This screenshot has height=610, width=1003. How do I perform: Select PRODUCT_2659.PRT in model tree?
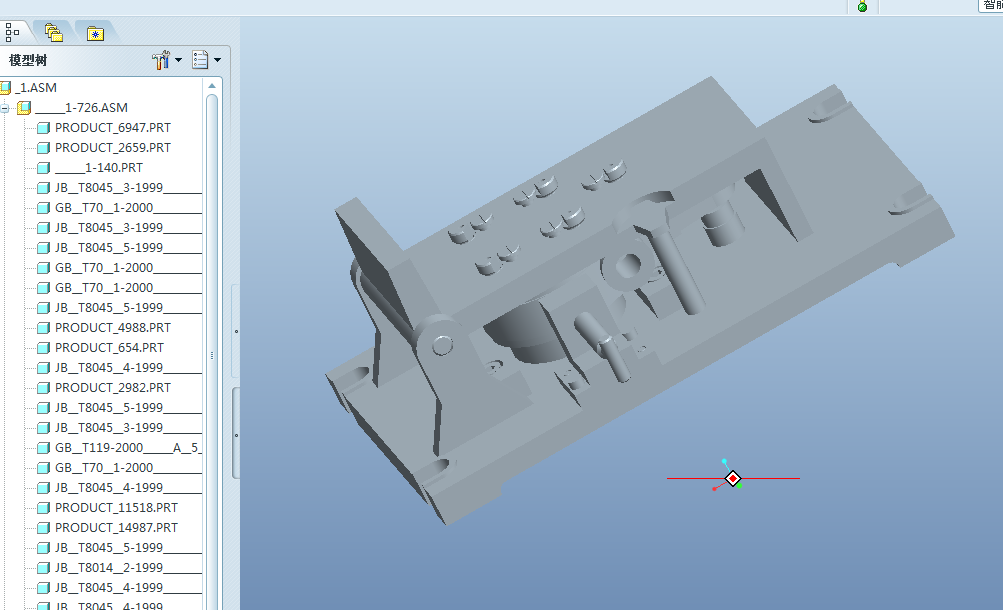point(113,148)
